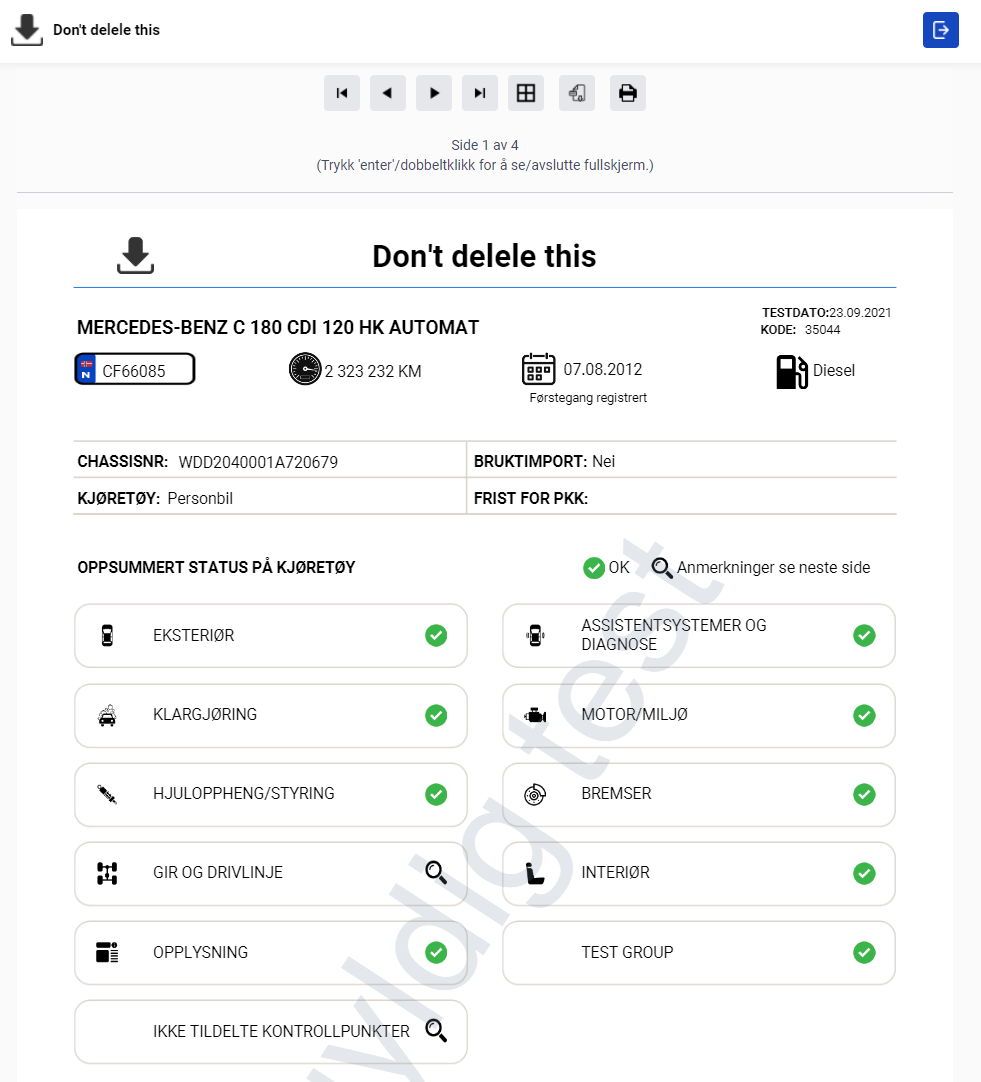Click the document rotate icon in toolbar
The image size is (981, 1082).
577,93
